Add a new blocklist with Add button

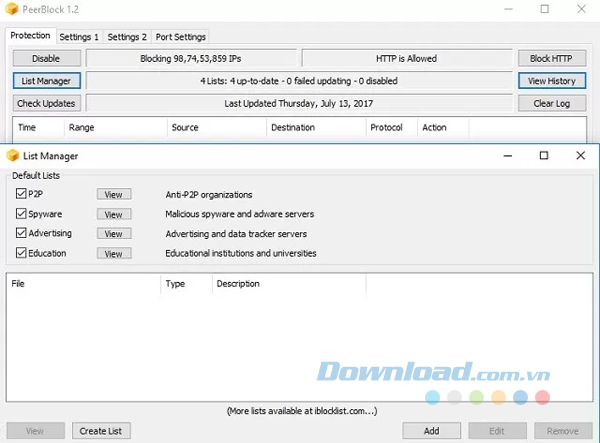[431, 431]
